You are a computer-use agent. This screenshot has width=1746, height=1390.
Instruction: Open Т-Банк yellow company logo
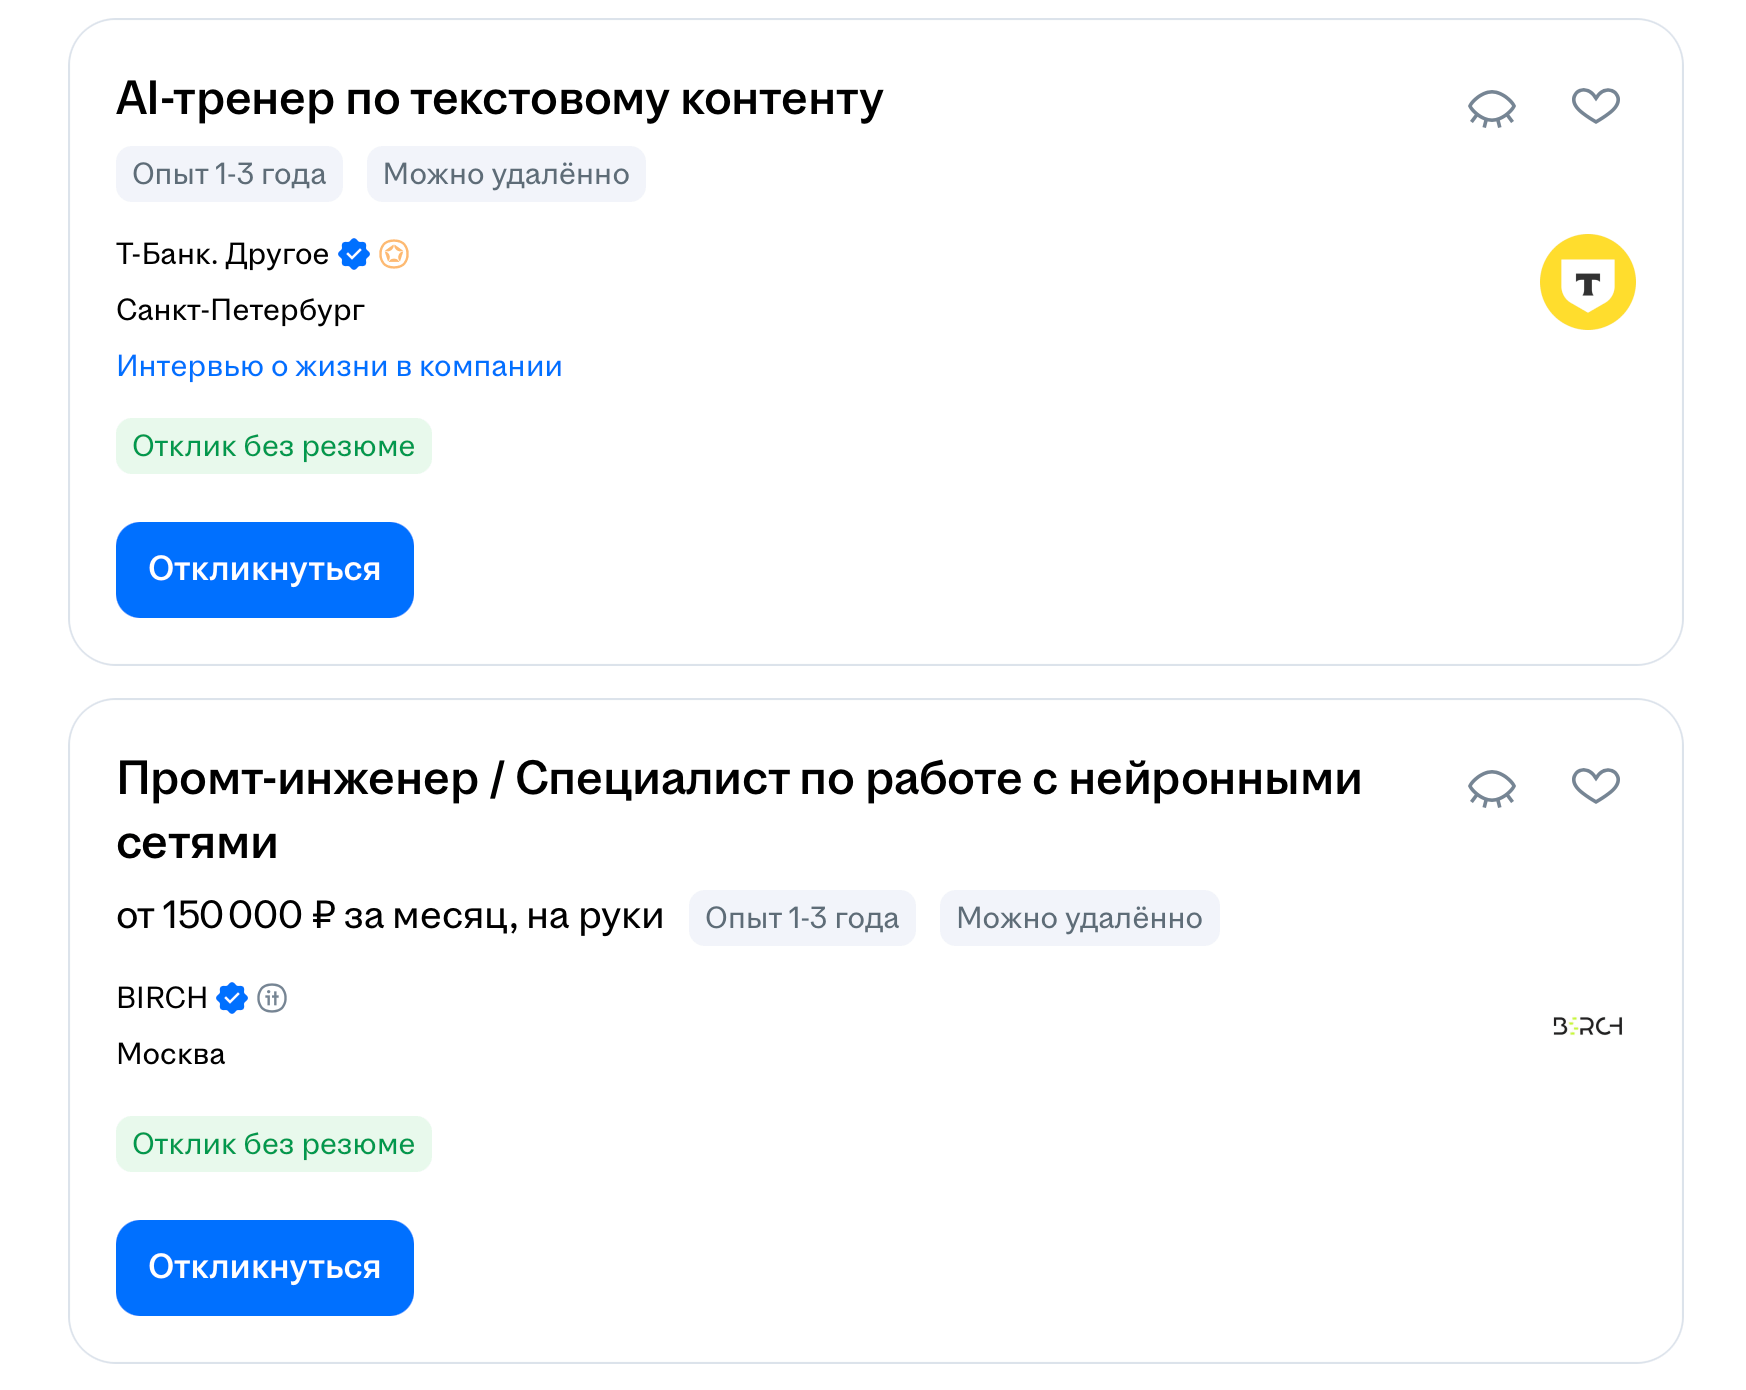1587,282
